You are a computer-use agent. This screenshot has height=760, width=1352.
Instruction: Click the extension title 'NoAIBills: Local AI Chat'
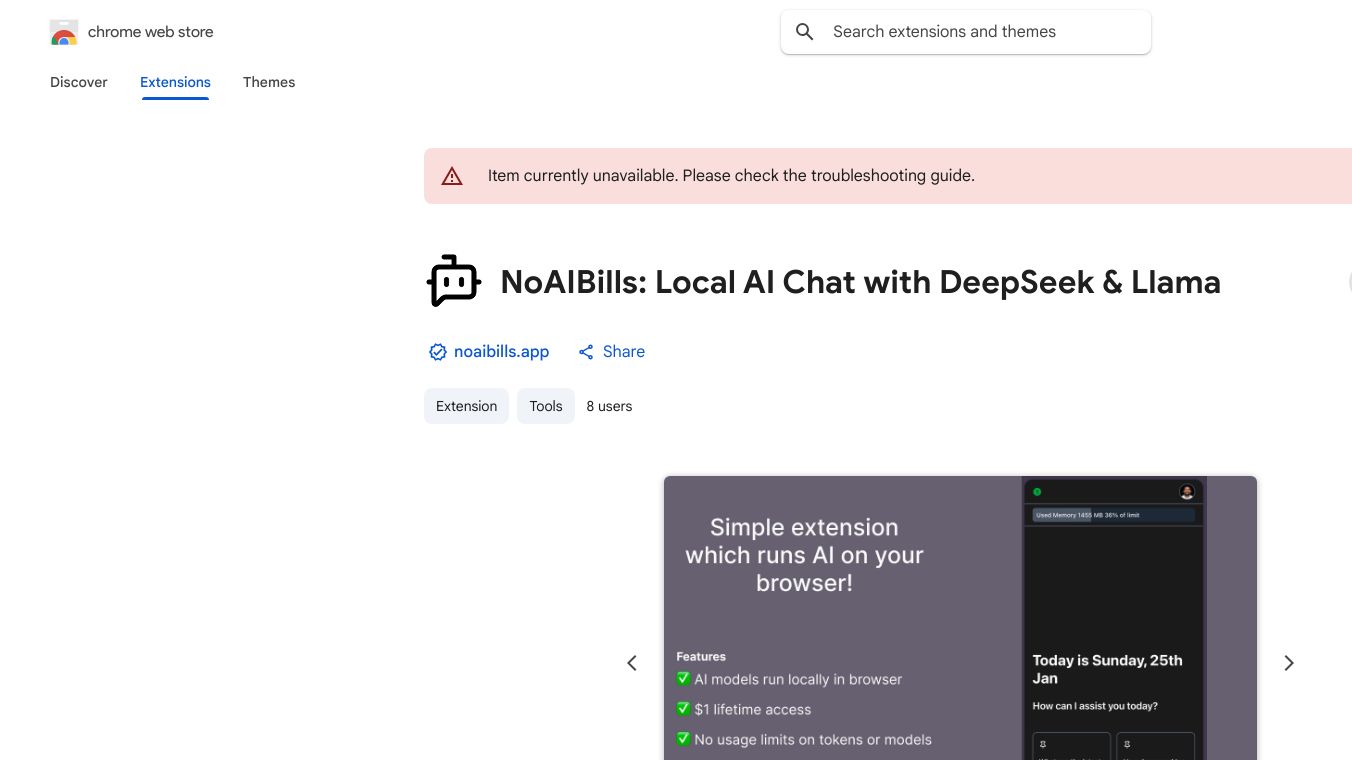pyautogui.click(x=860, y=282)
